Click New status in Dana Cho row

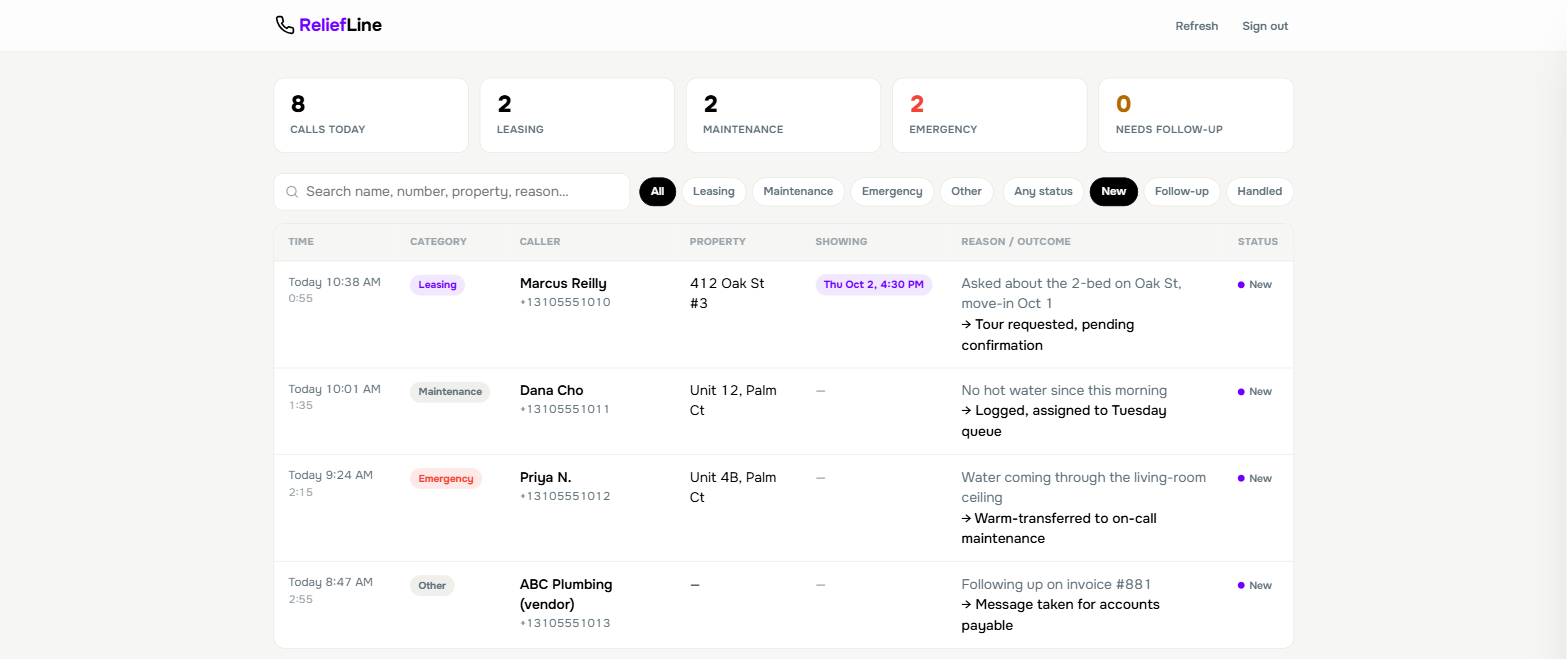[1255, 392]
